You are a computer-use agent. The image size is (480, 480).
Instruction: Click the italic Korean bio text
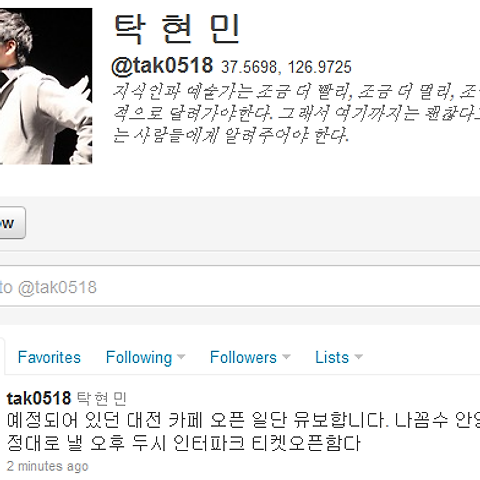tap(296, 113)
